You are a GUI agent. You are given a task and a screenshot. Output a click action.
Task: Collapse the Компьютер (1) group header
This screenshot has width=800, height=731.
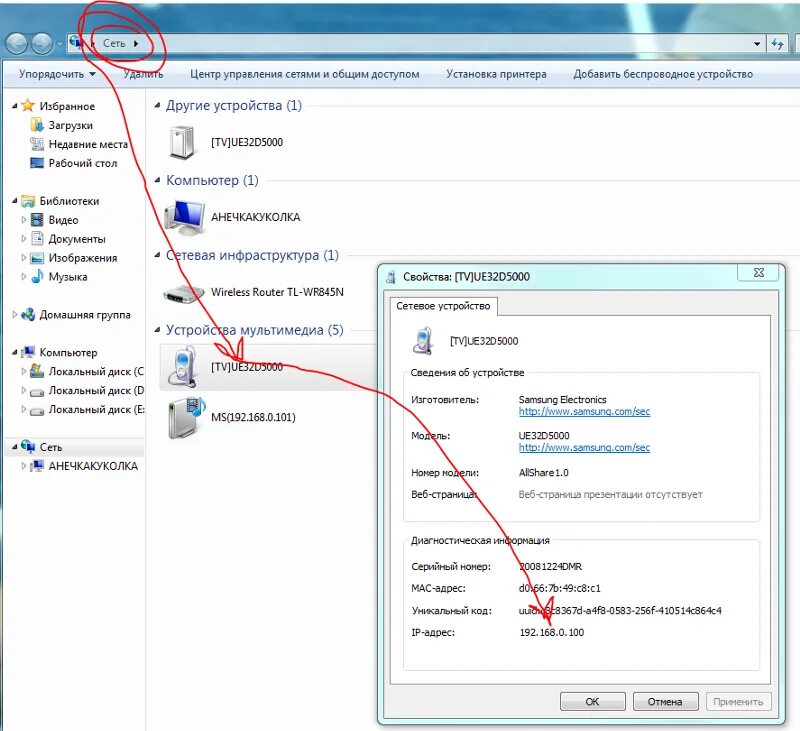coord(158,180)
